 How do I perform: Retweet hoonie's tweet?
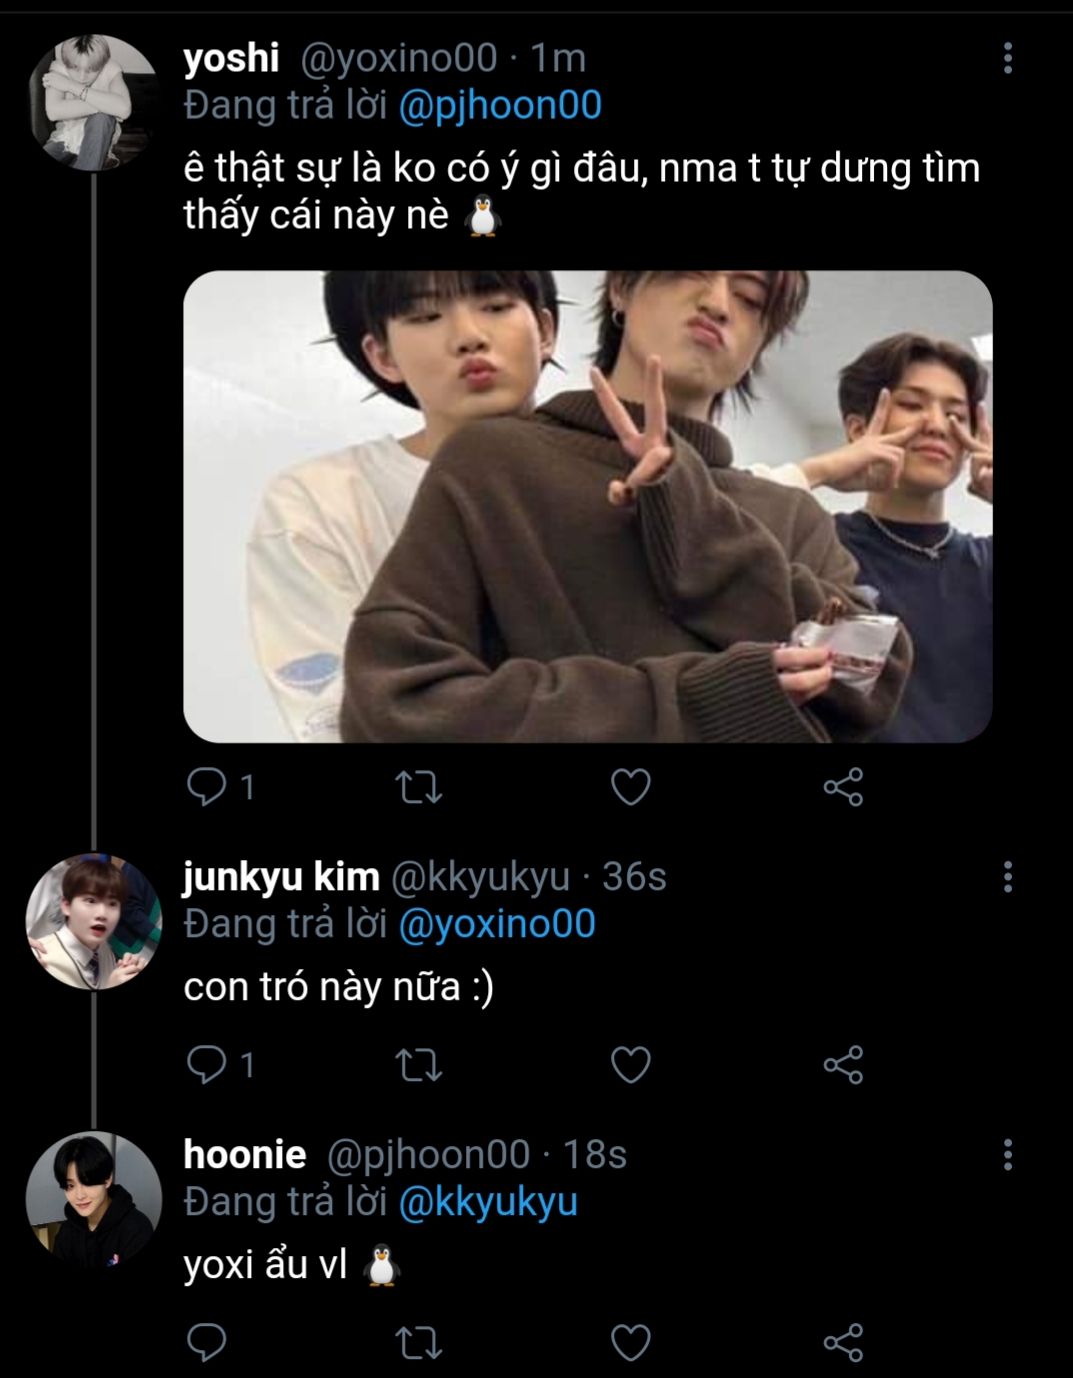pos(419,1342)
